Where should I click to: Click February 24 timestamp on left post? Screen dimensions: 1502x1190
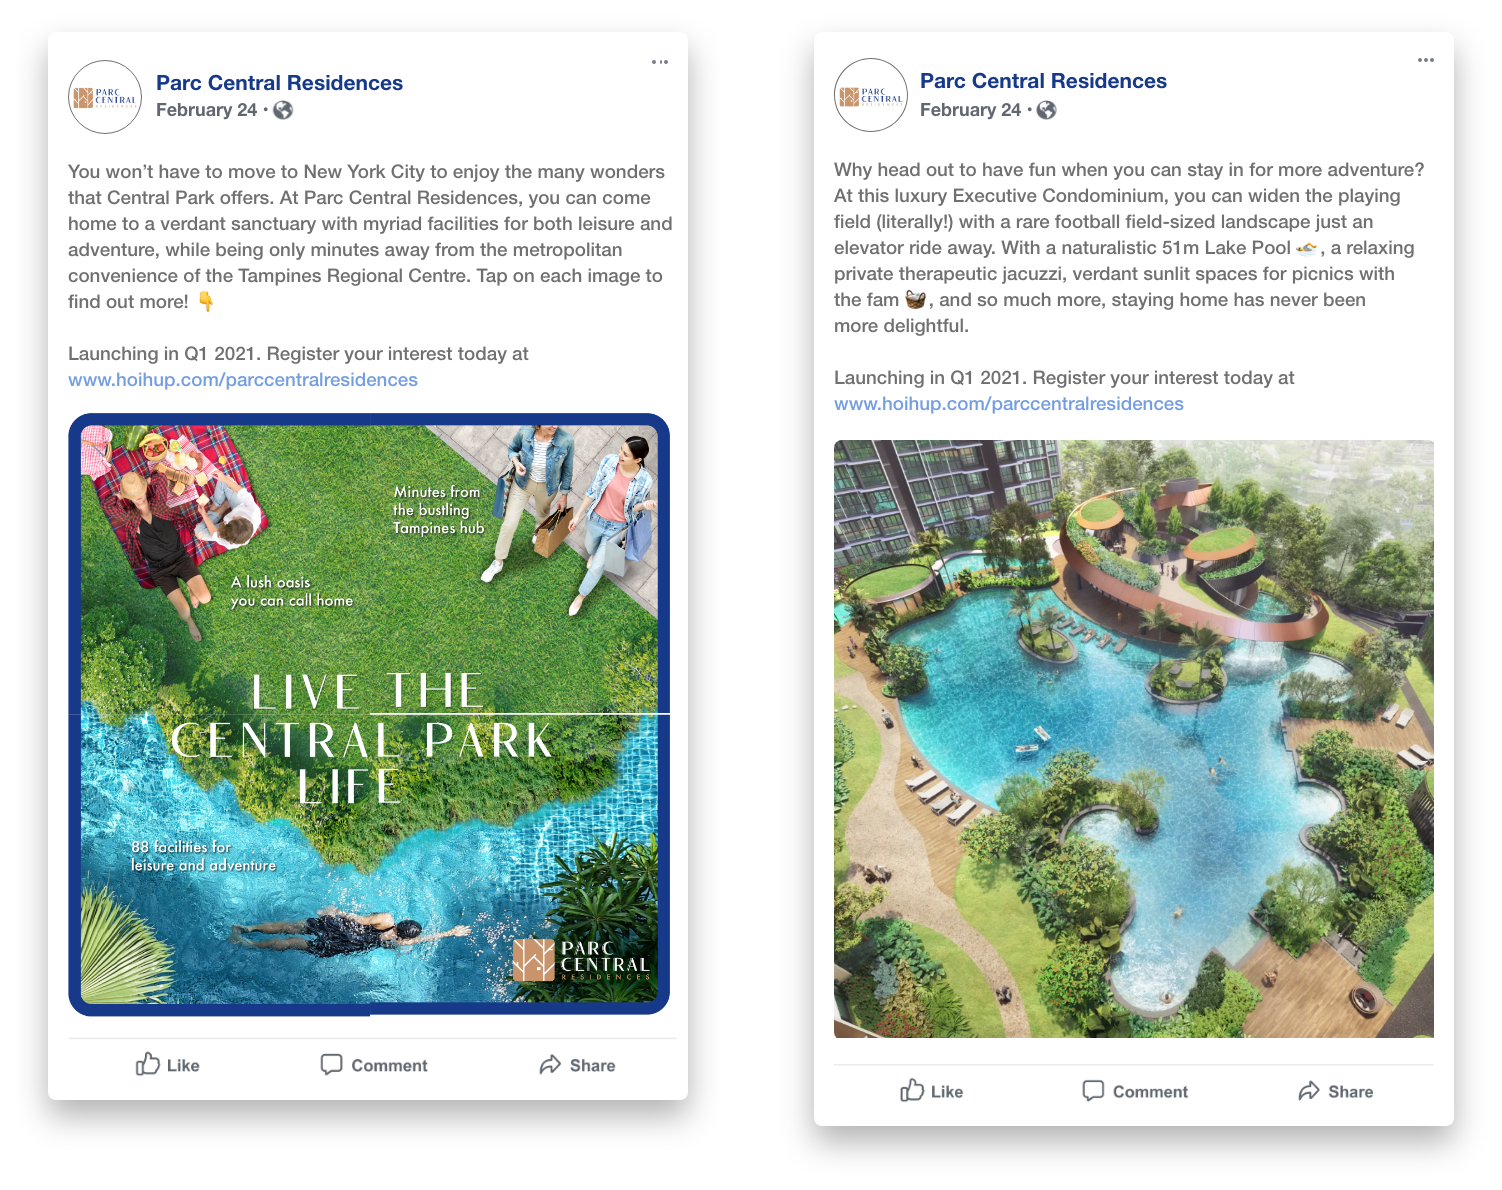point(207,110)
